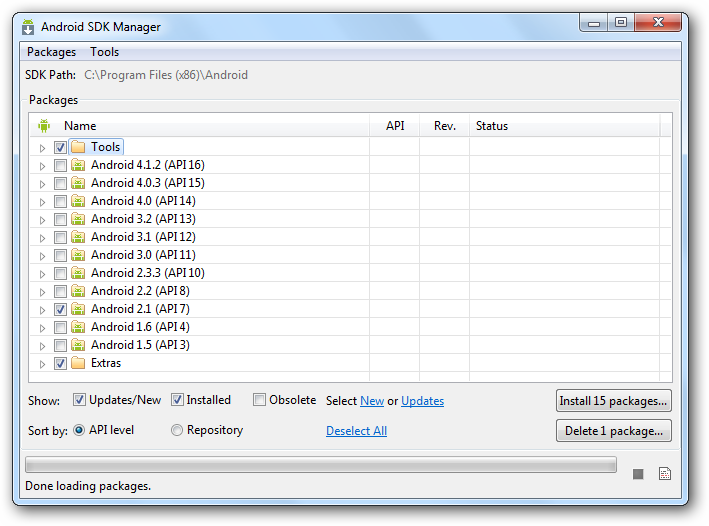Click the SDK path text C:\Program Files (x86)\Android
Image resolution: width=709 pixels, height=526 pixels.
click(166, 75)
